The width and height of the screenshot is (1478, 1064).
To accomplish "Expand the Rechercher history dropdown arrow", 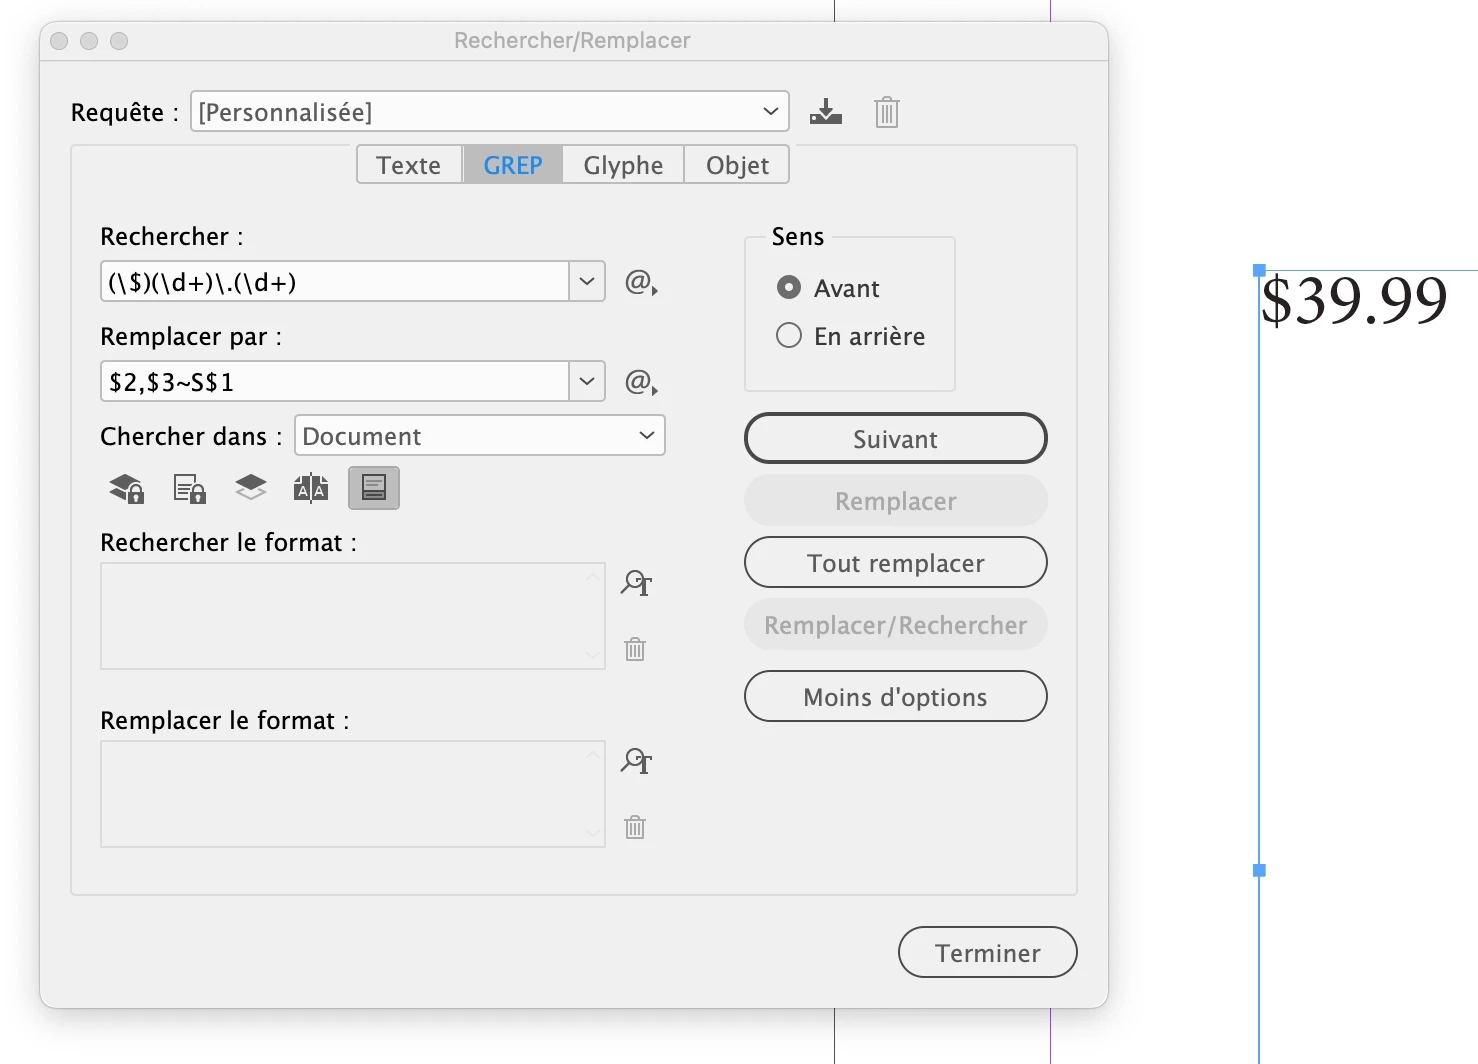I will [587, 281].
